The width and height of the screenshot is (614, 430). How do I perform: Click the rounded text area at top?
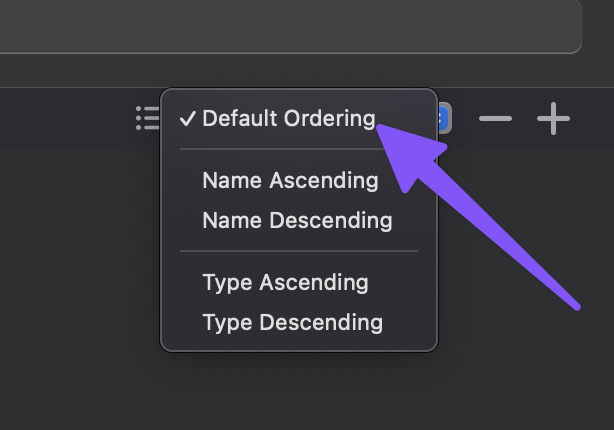[x=290, y=26]
